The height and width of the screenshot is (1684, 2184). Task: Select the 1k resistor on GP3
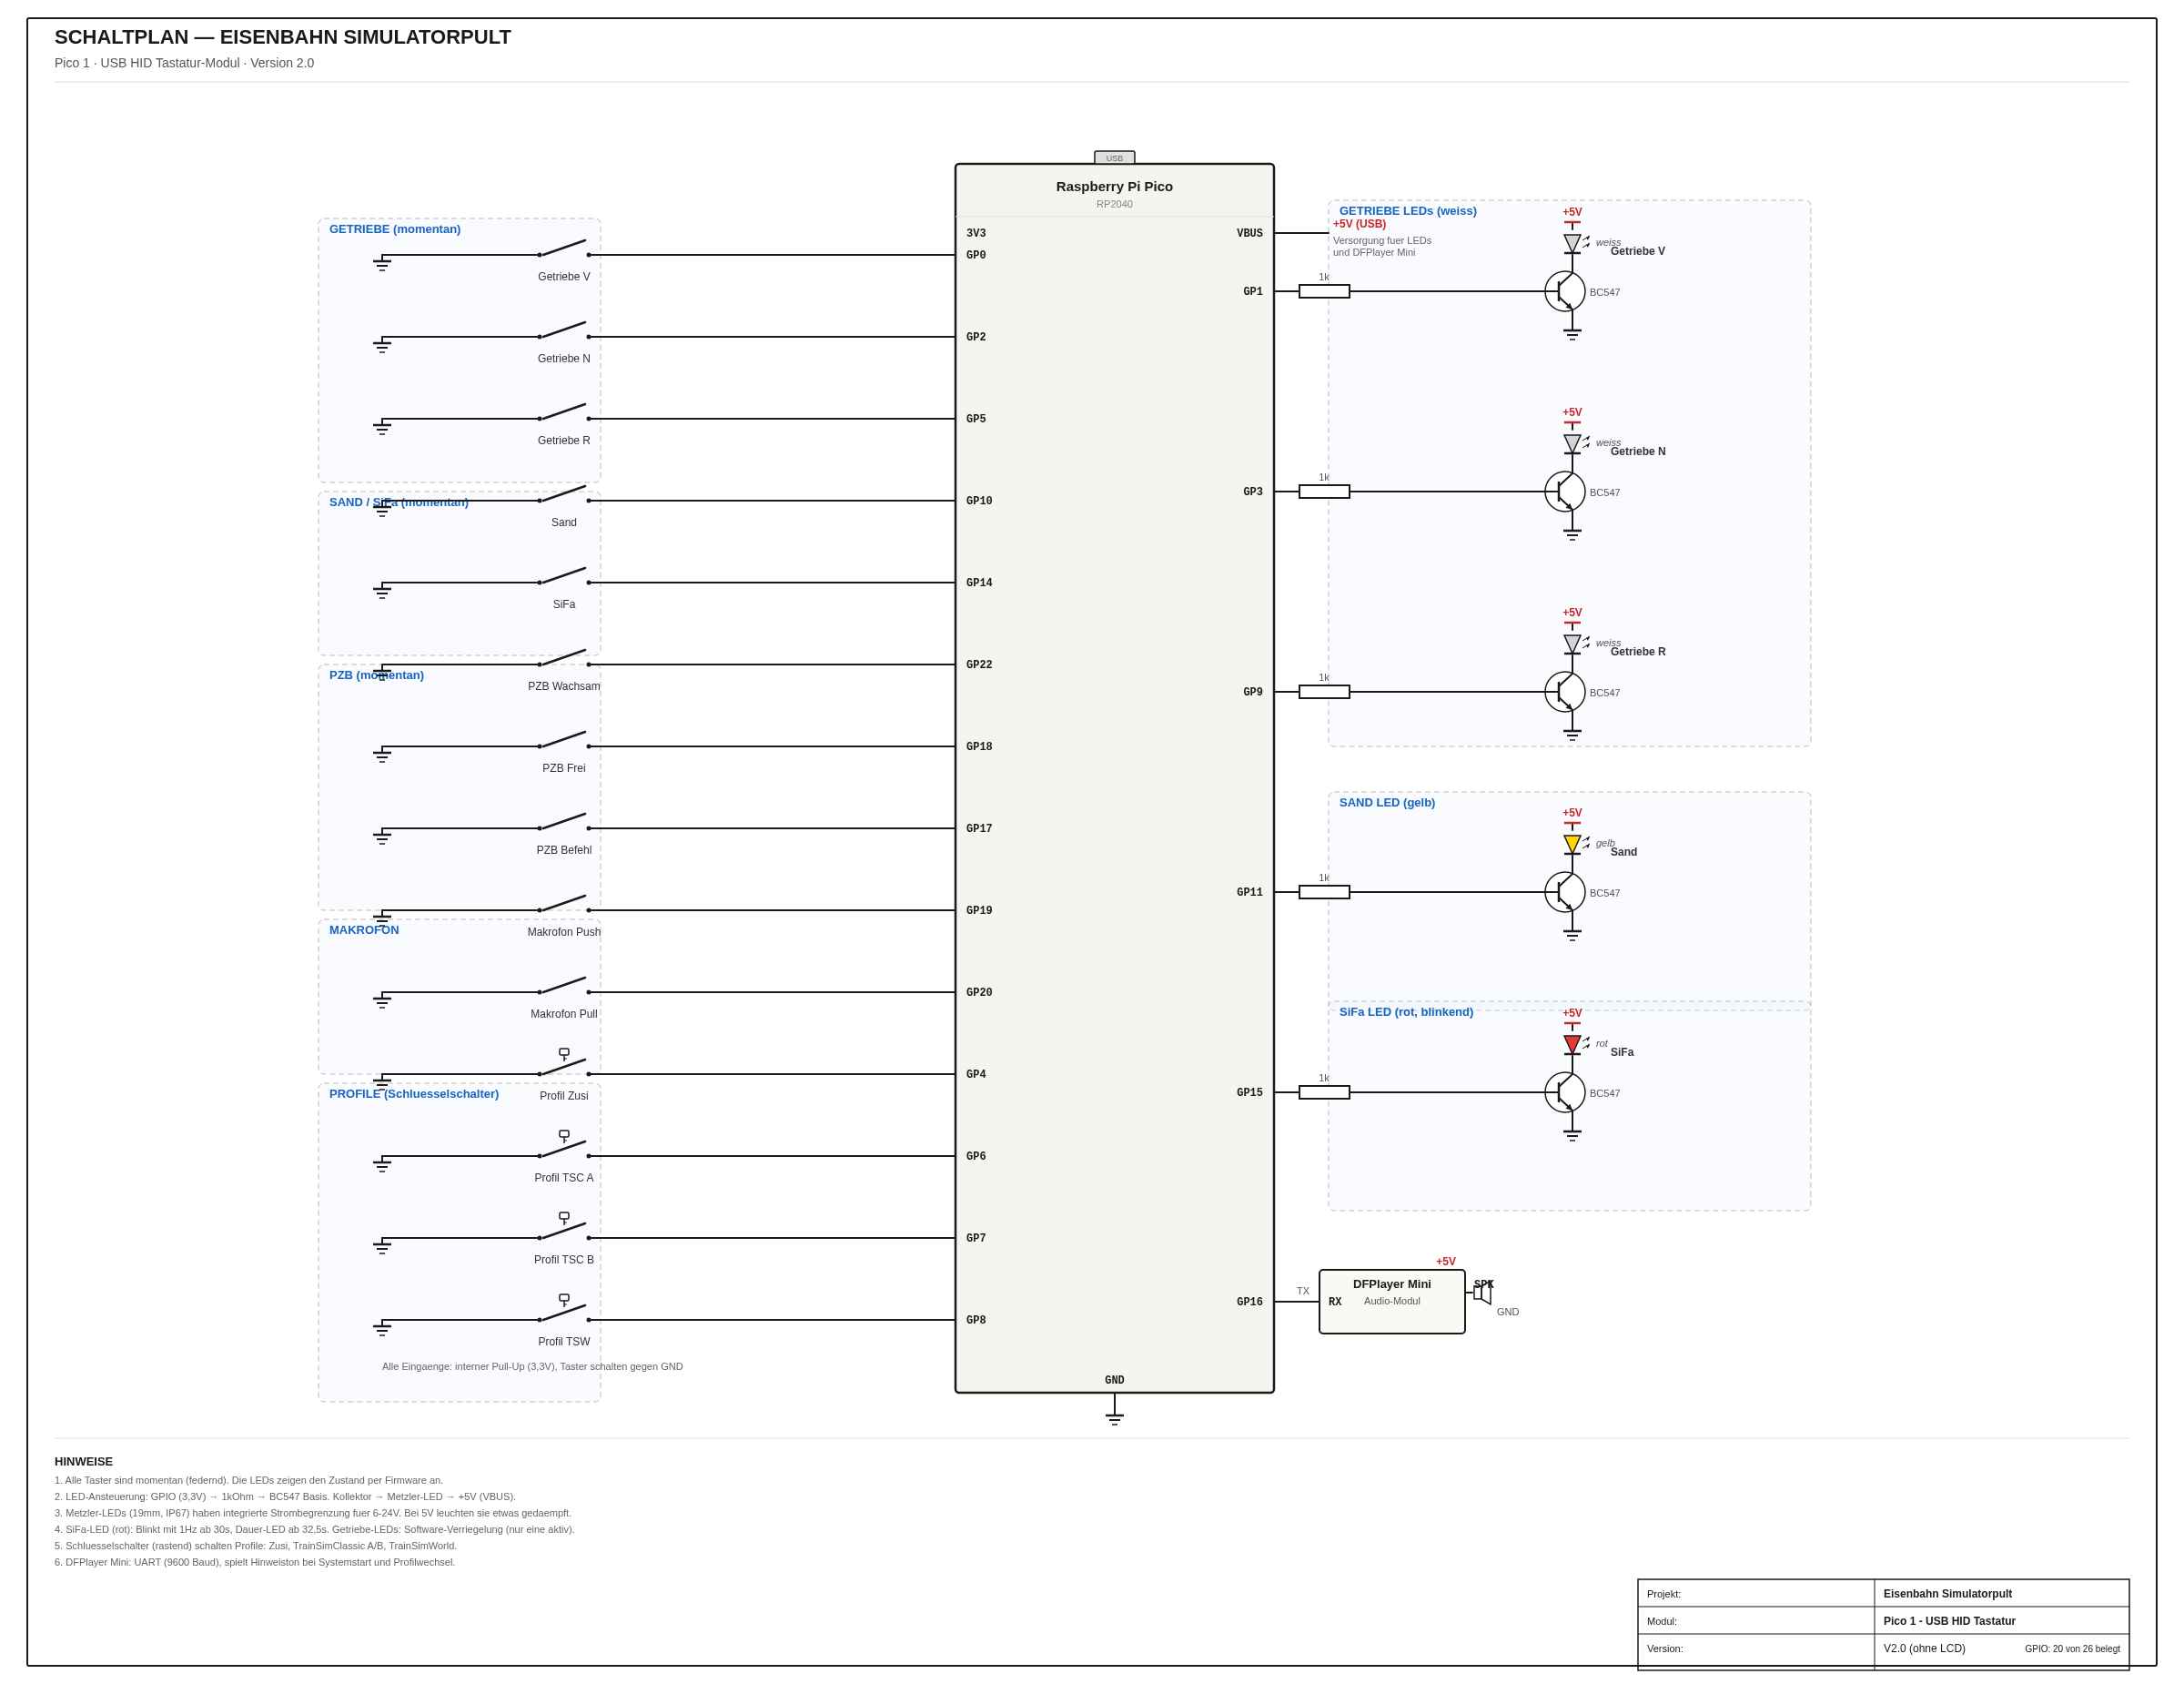pos(1324,492)
